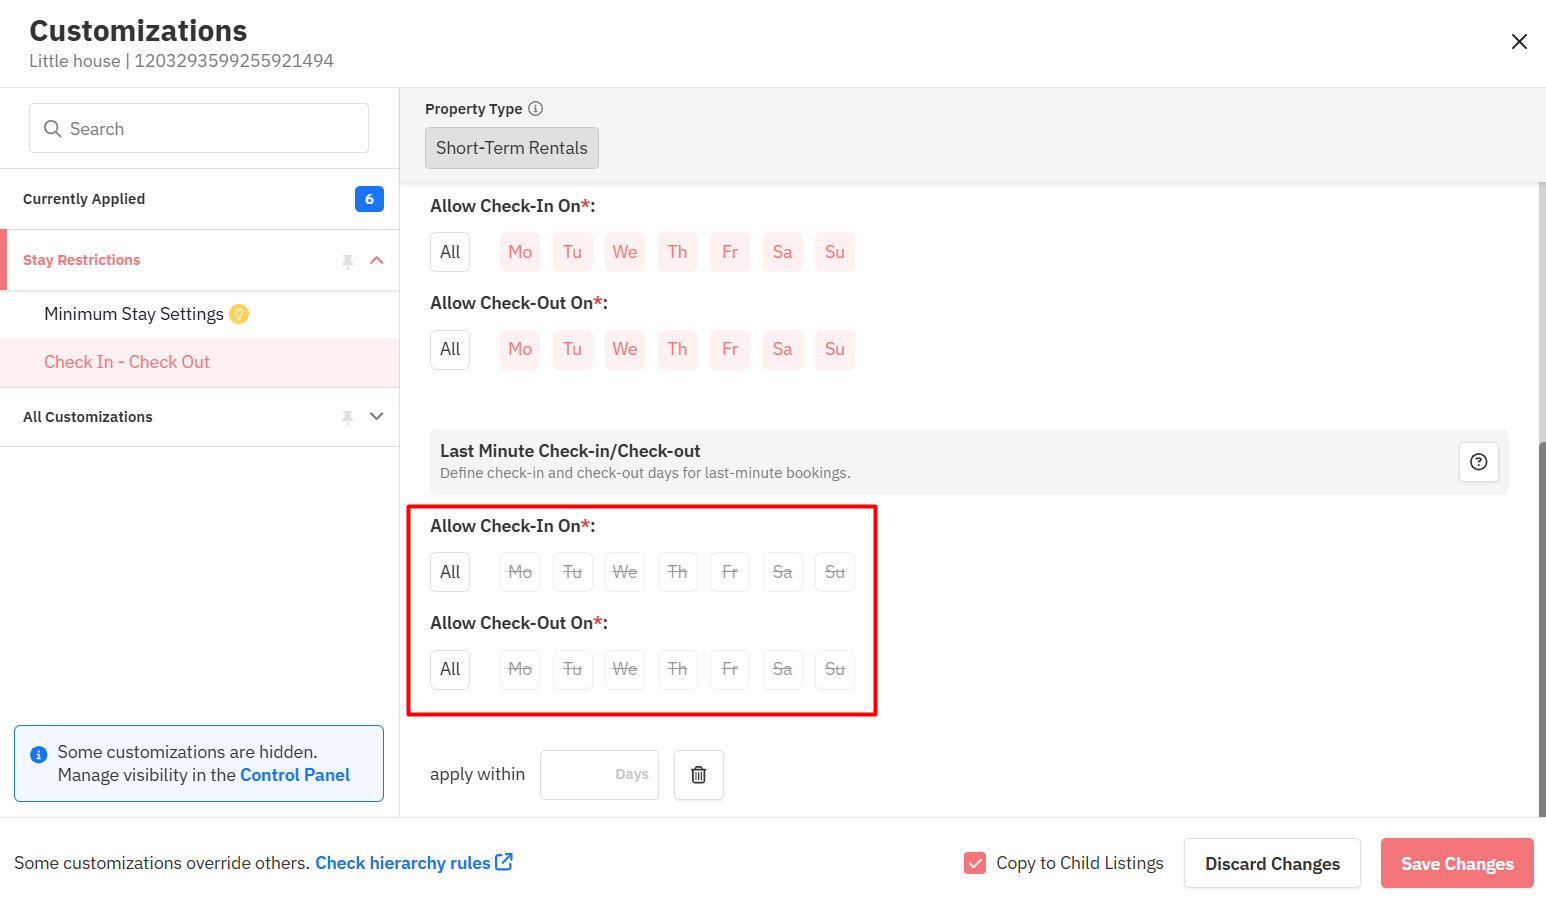Open Currently Applied customizations
This screenshot has height=905, width=1546.
point(200,199)
